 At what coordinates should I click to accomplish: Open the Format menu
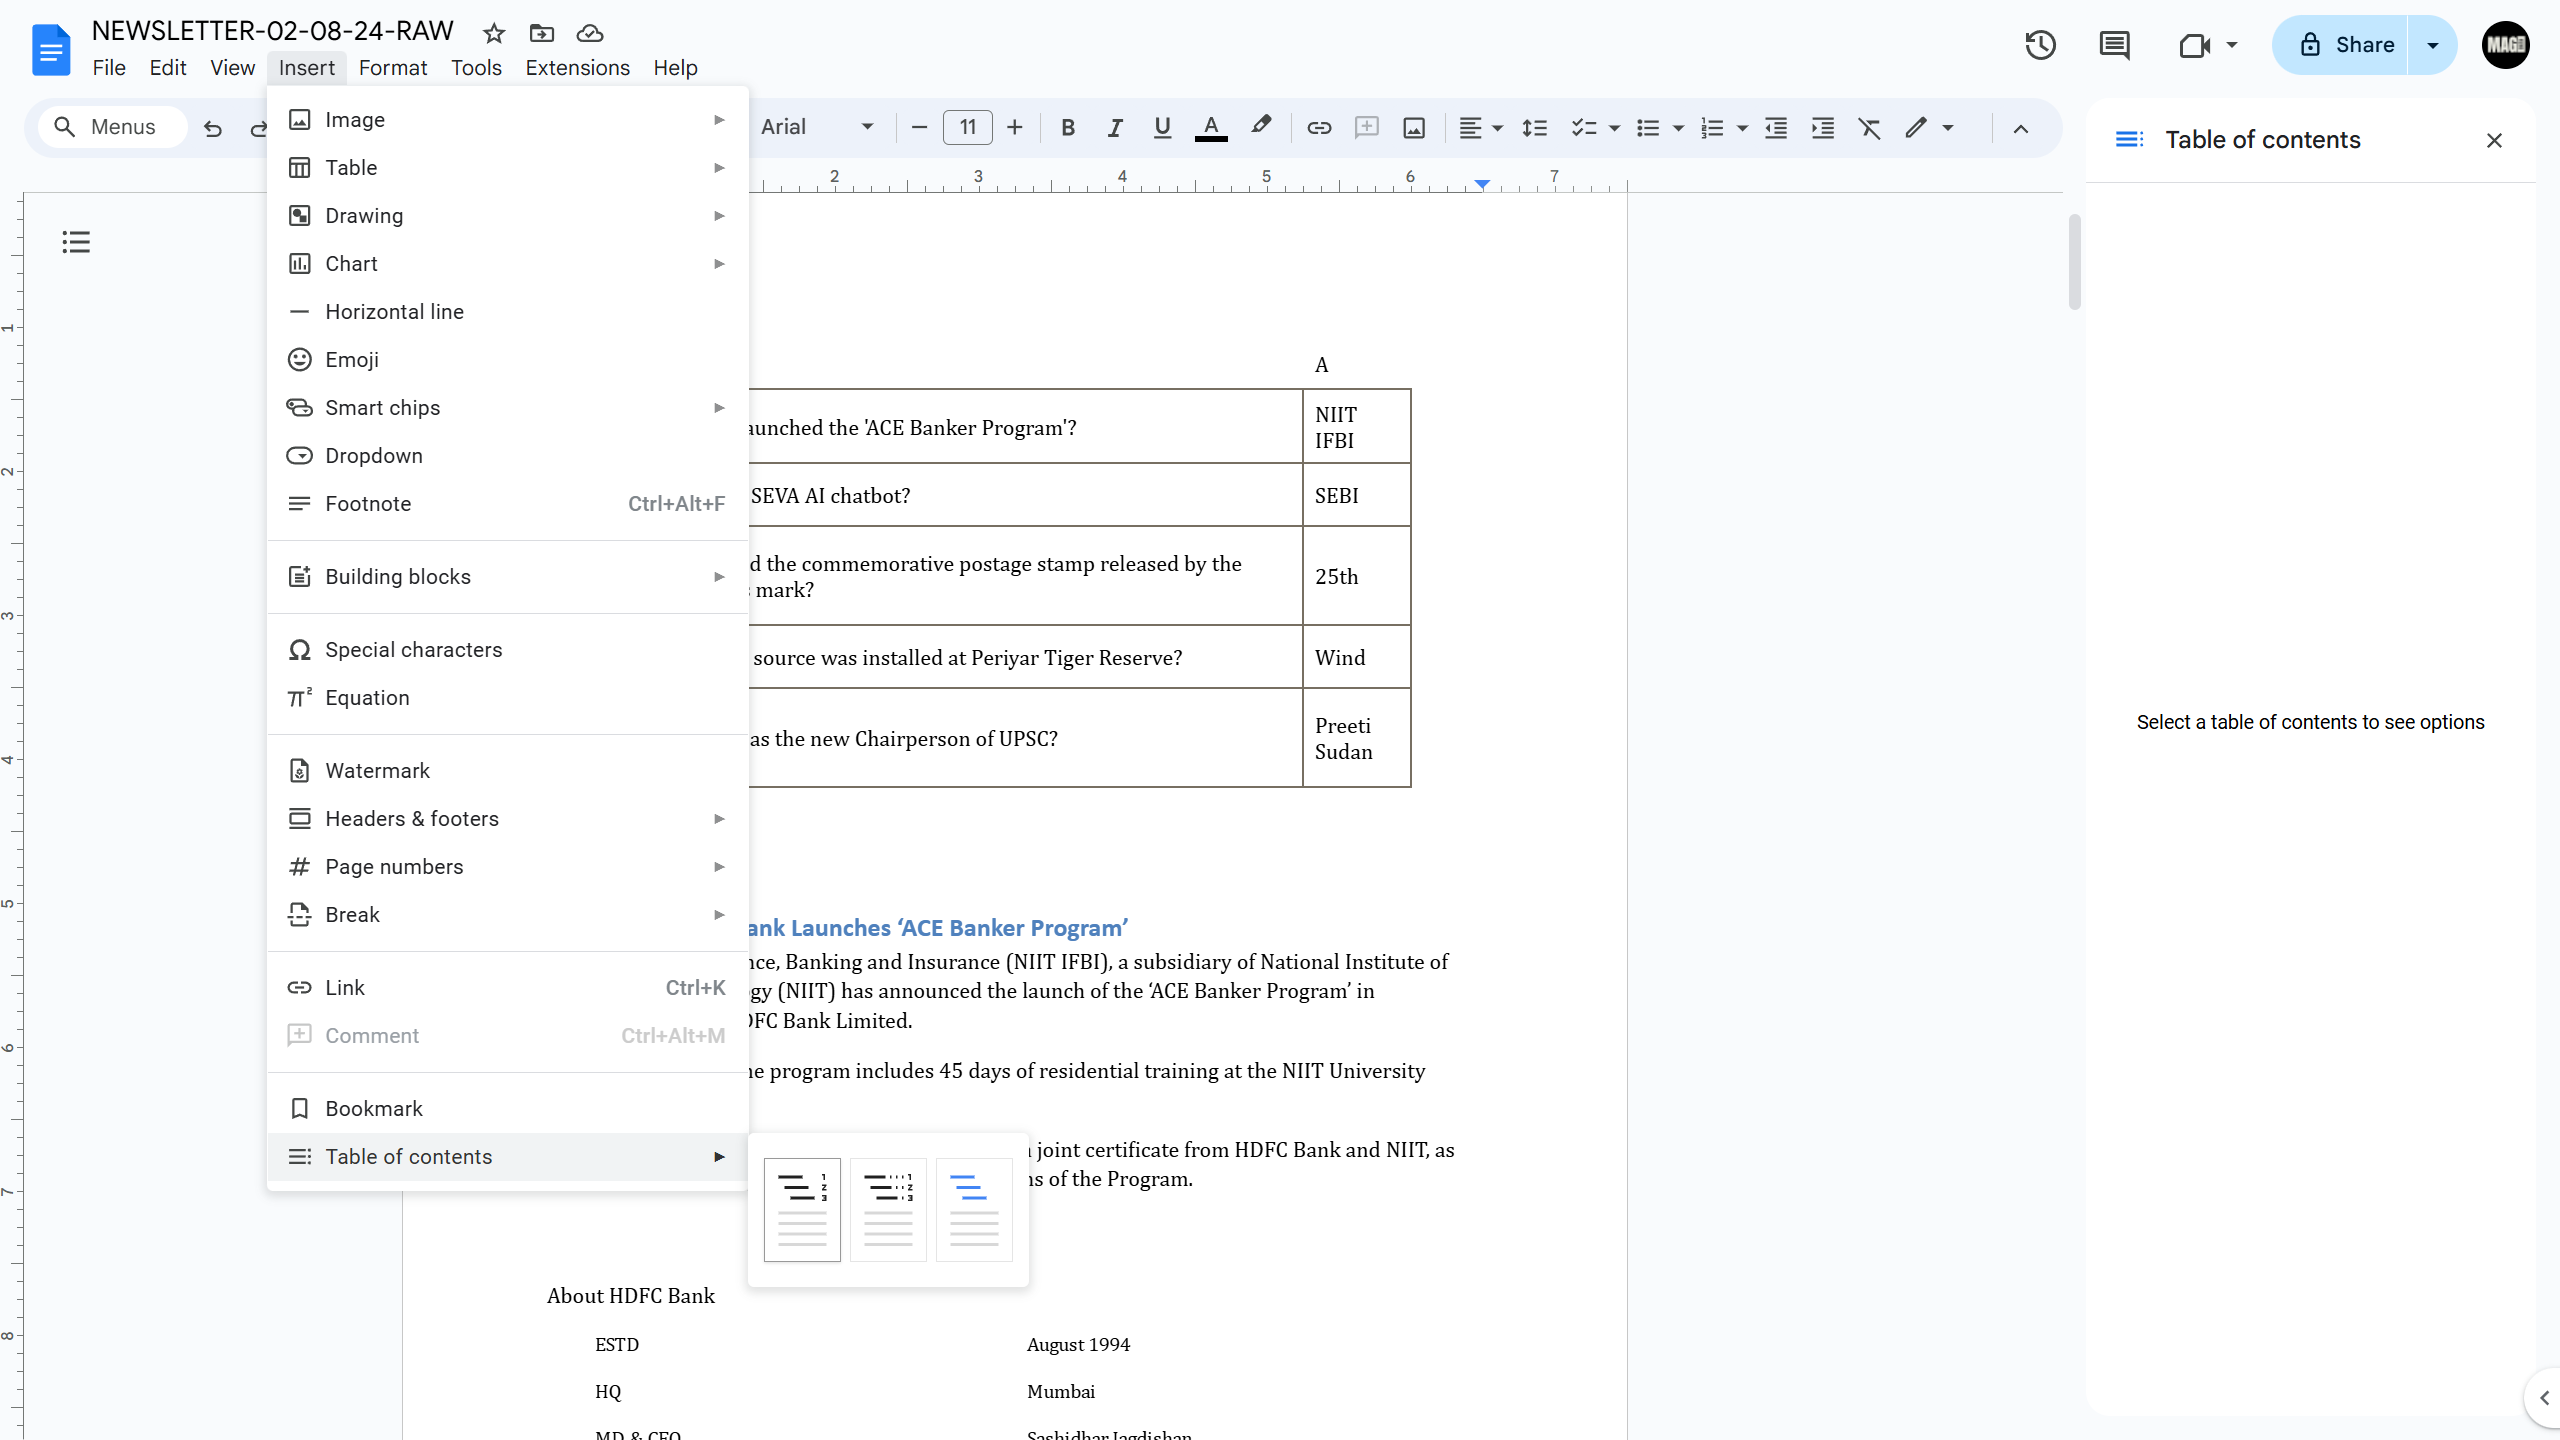393,67
